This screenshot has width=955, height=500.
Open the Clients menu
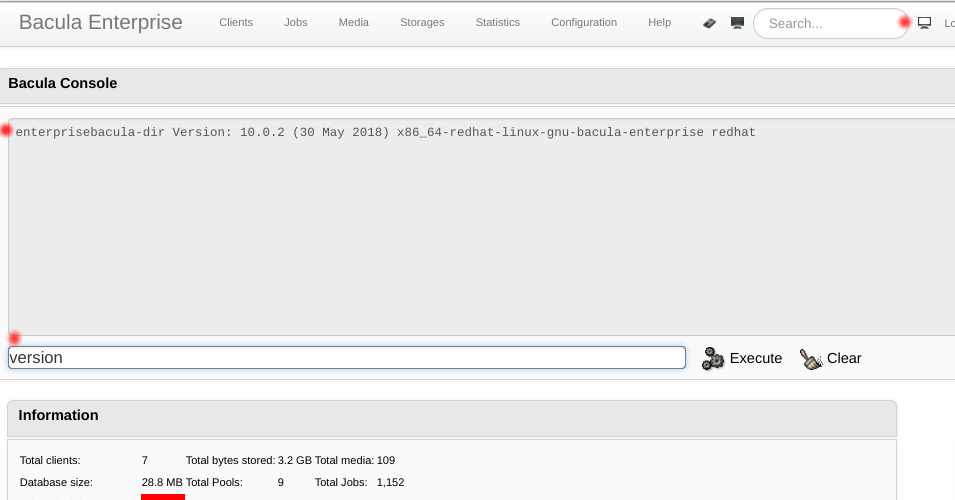(x=236, y=23)
